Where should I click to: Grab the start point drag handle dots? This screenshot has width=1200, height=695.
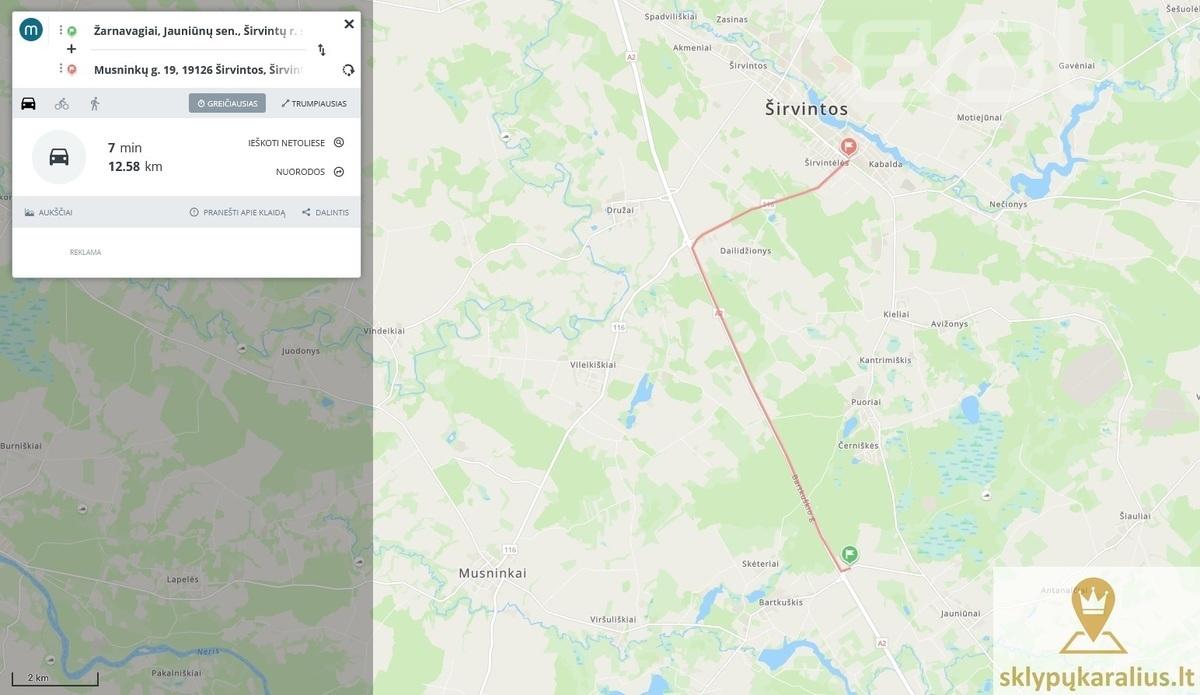(x=61, y=31)
